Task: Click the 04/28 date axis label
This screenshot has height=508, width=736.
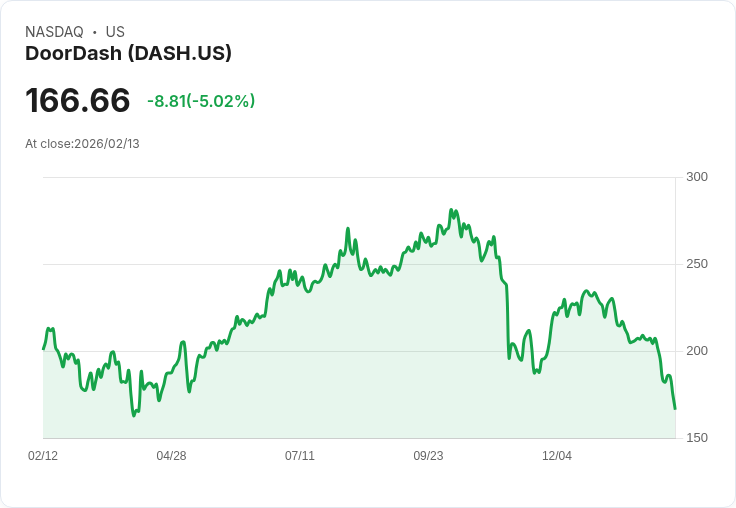Action: [171, 455]
